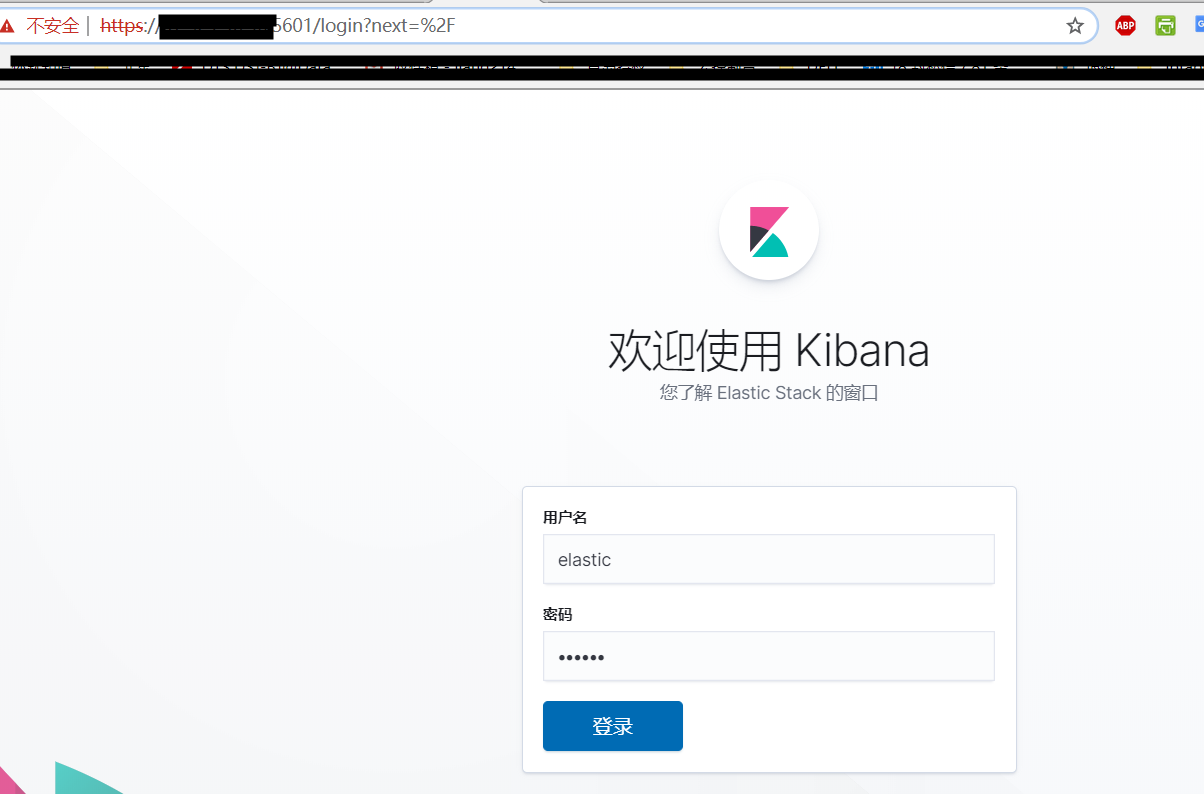1204x794 pixels.
Task: Focus the password input field
Action: [x=768, y=656]
